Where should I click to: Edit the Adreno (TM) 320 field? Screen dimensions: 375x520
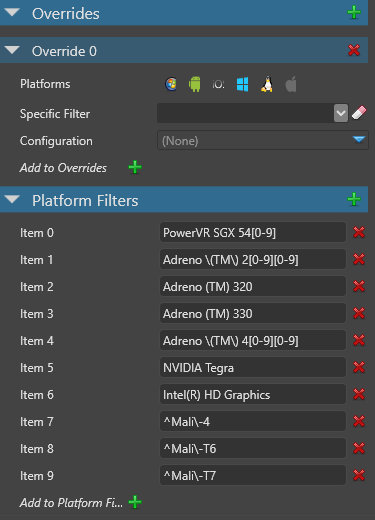click(253, 286)
